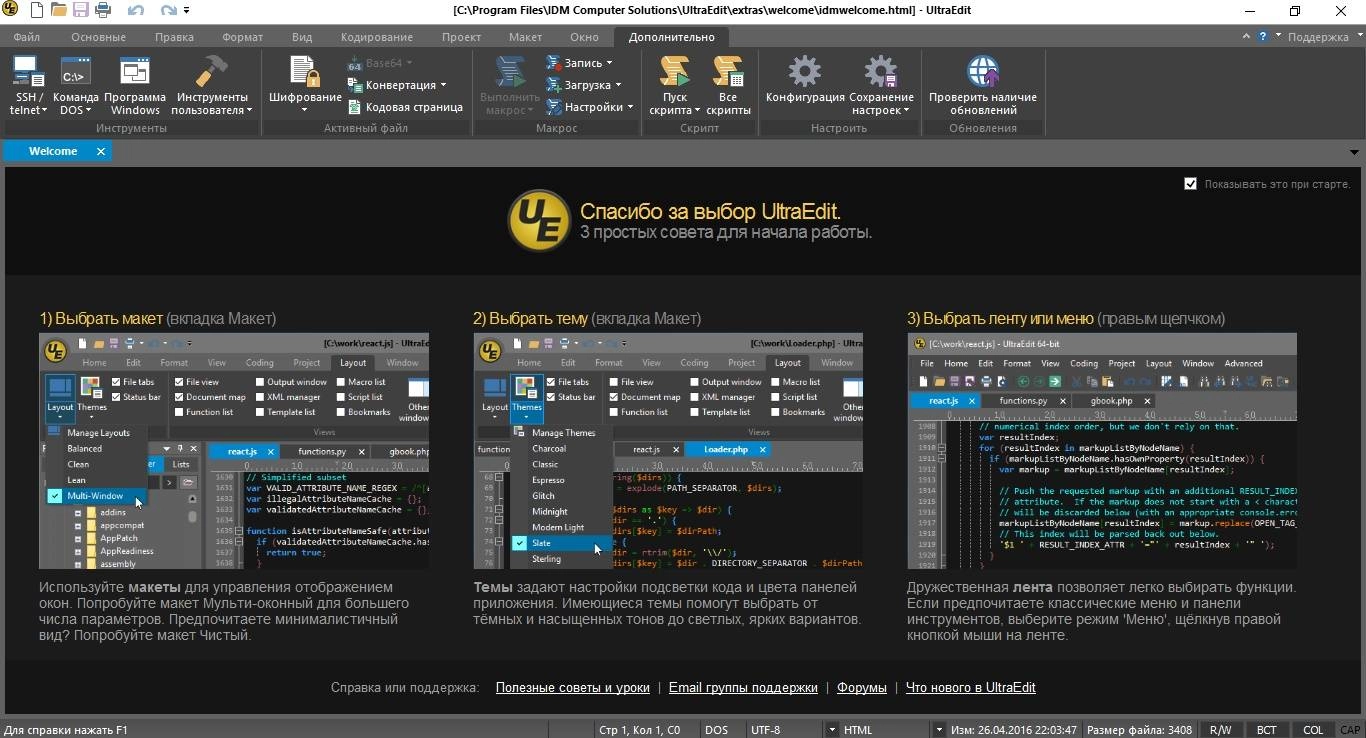
Task: Toggle COL column mode in status bar
Action: (1313, 730)
